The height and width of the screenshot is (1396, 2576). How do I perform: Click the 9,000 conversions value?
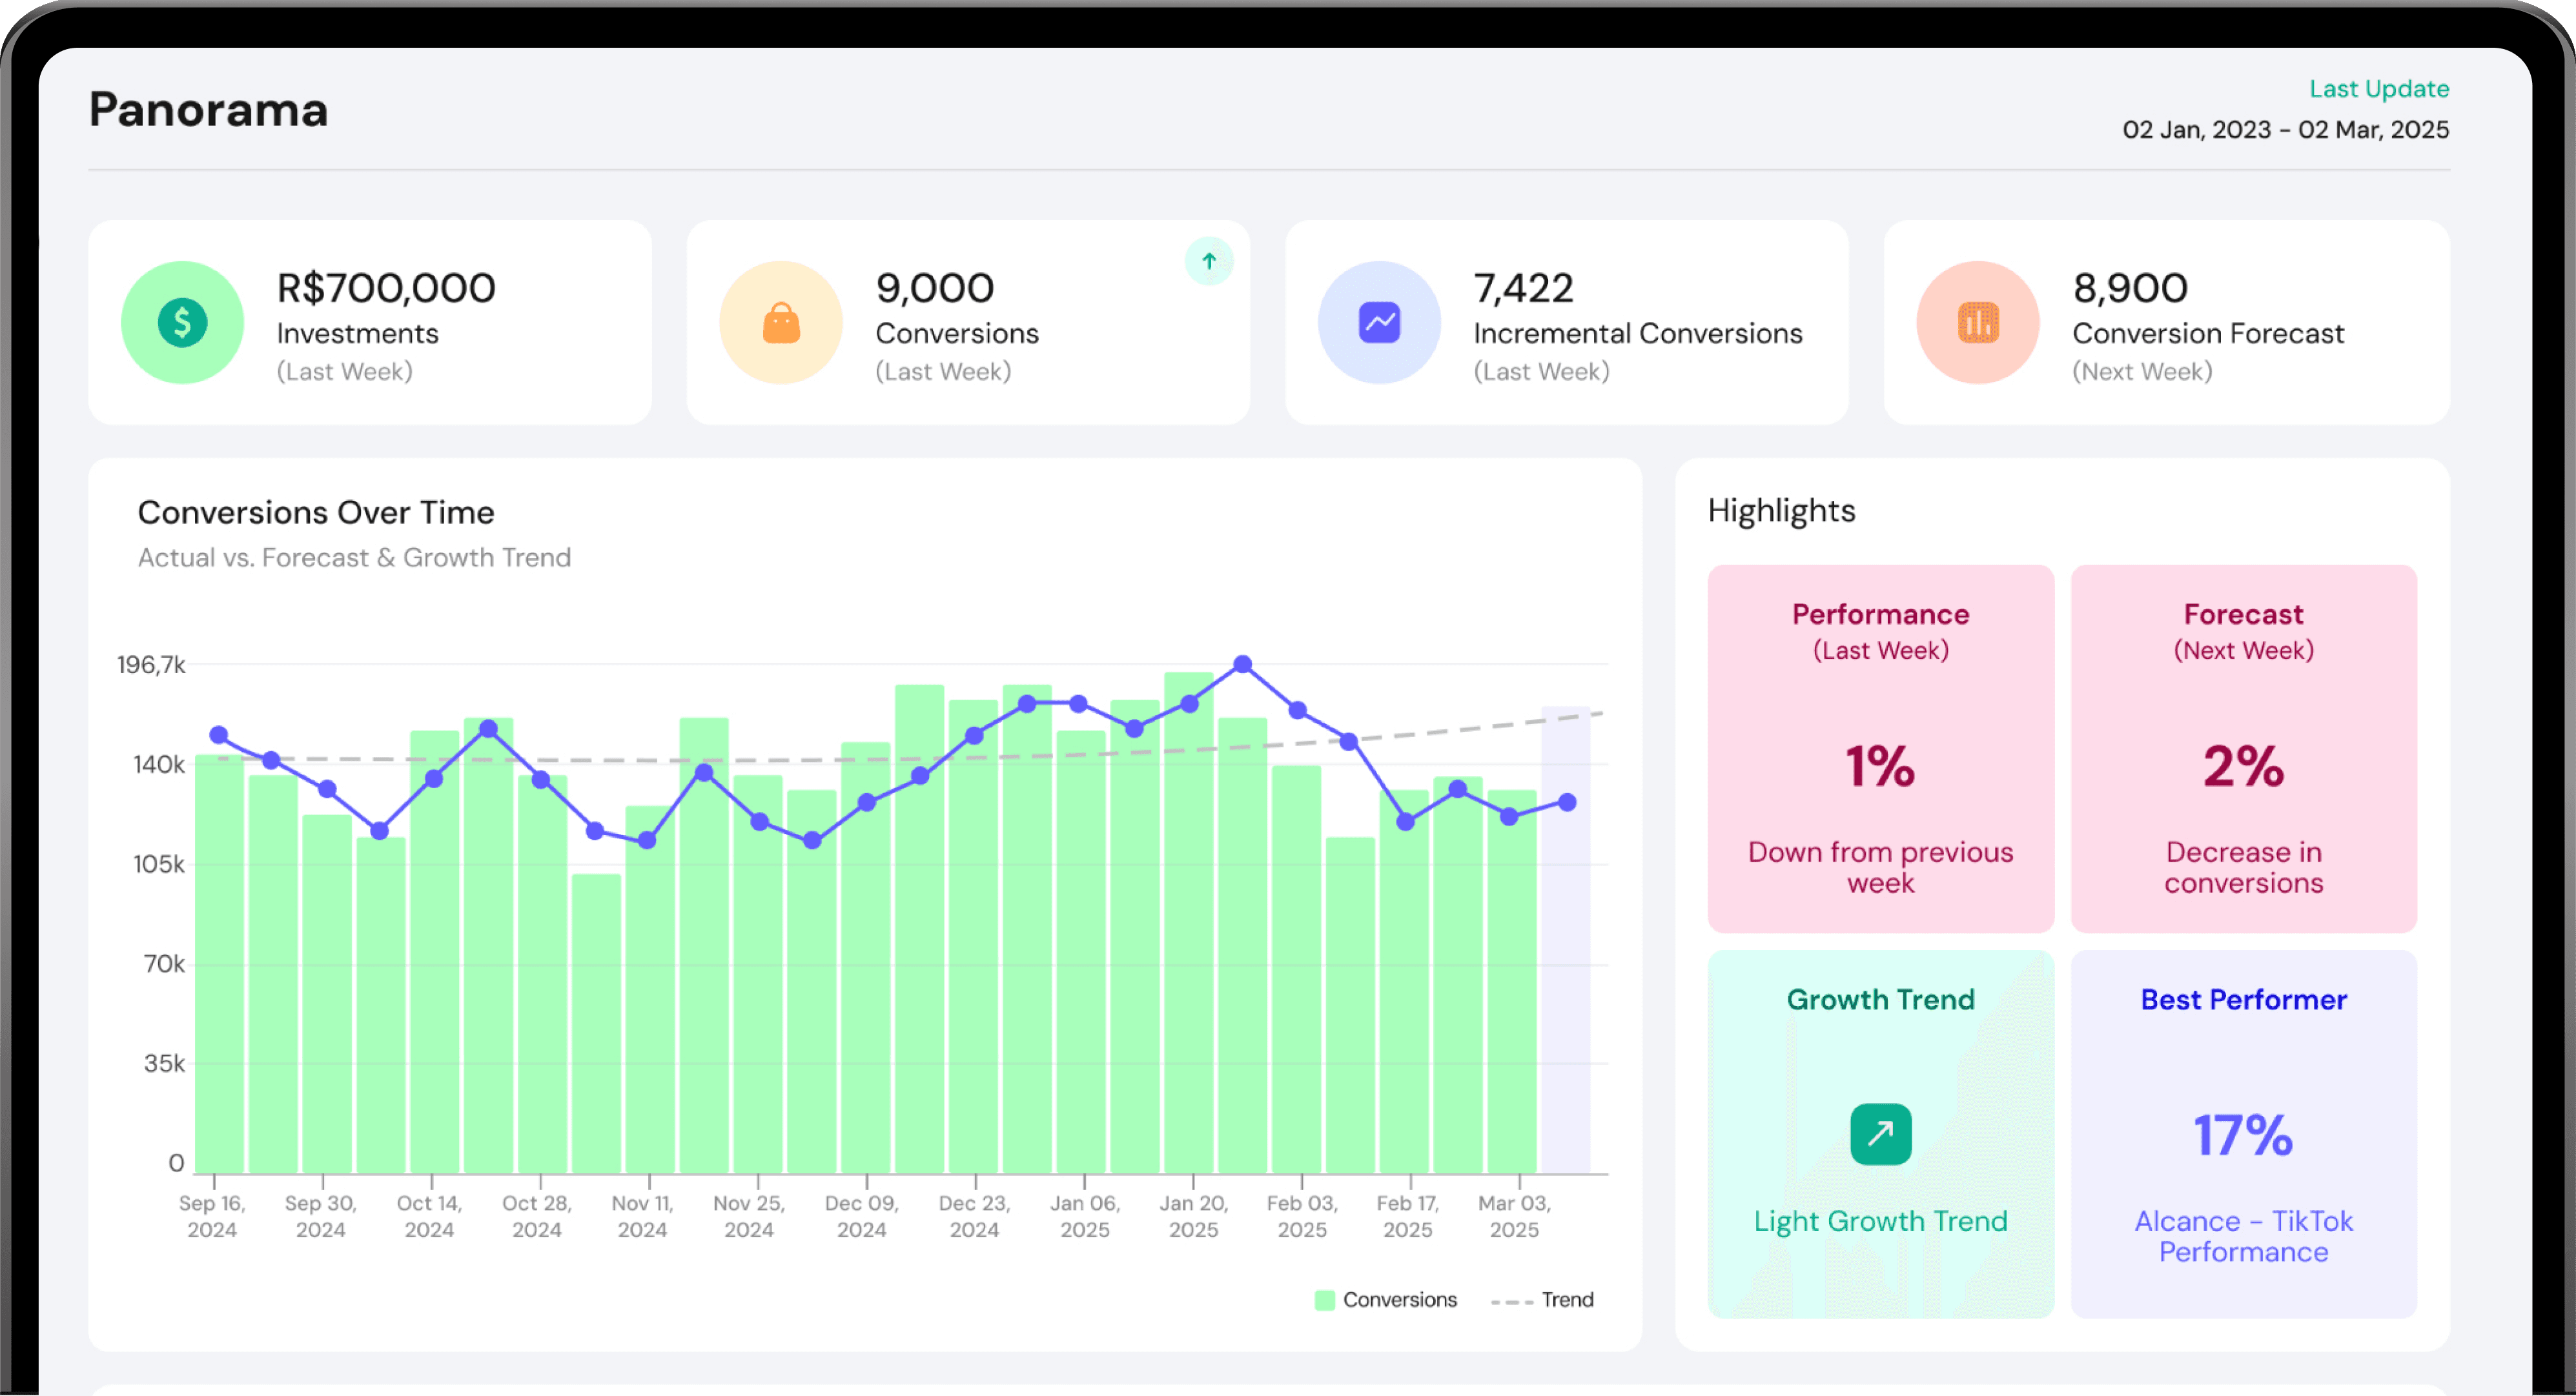pyautogui.click(x=935, y=288)
